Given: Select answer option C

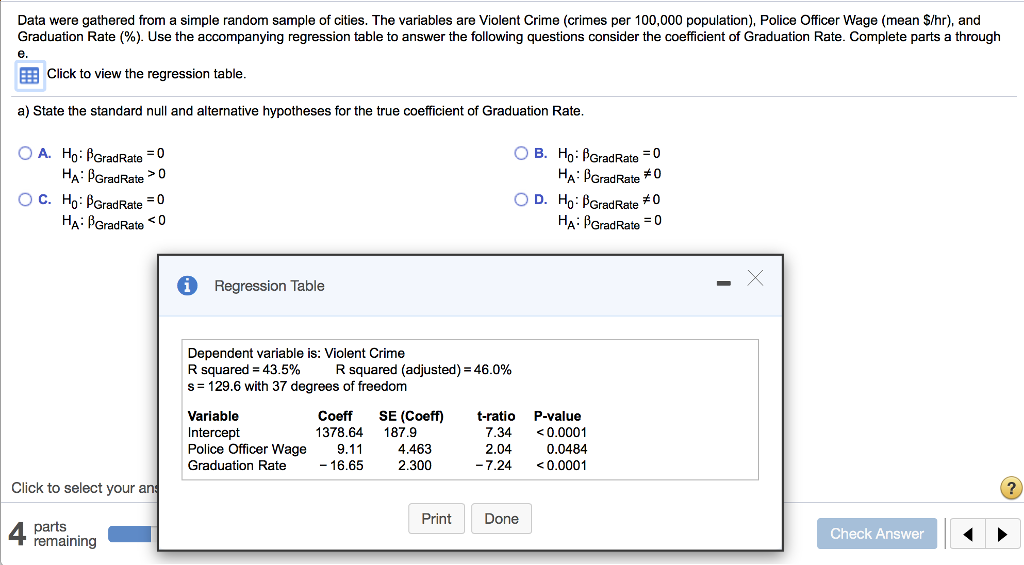Looking at the screenshot, I should coord(25,200).
